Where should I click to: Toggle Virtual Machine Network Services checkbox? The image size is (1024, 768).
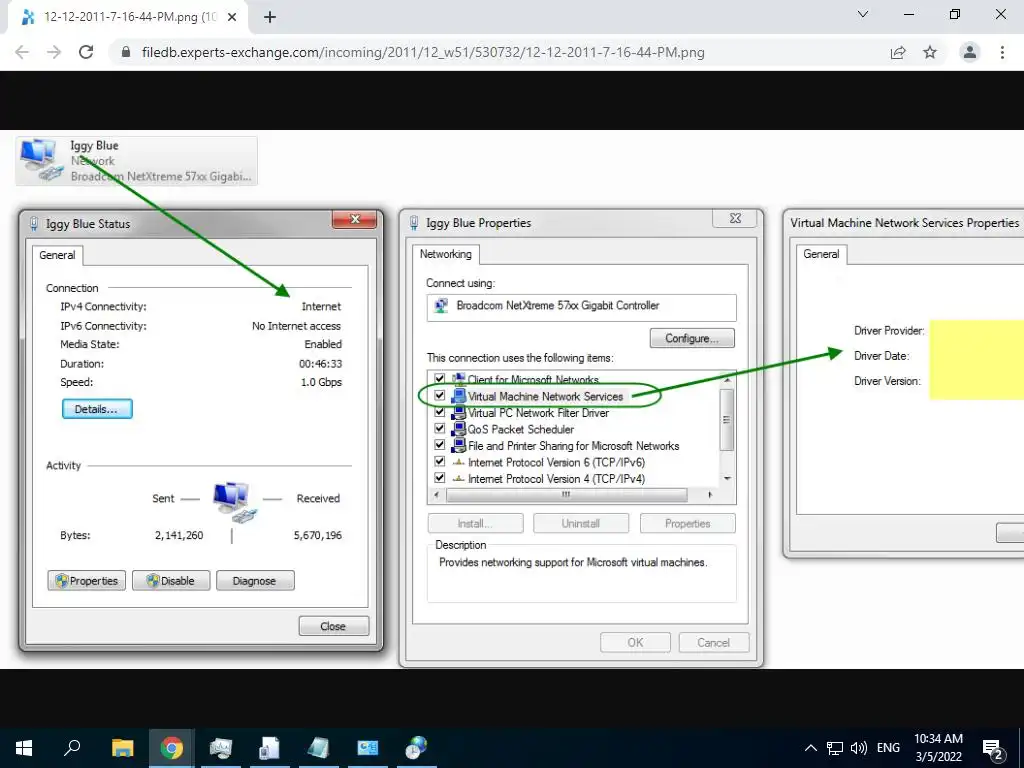(440, 396)
